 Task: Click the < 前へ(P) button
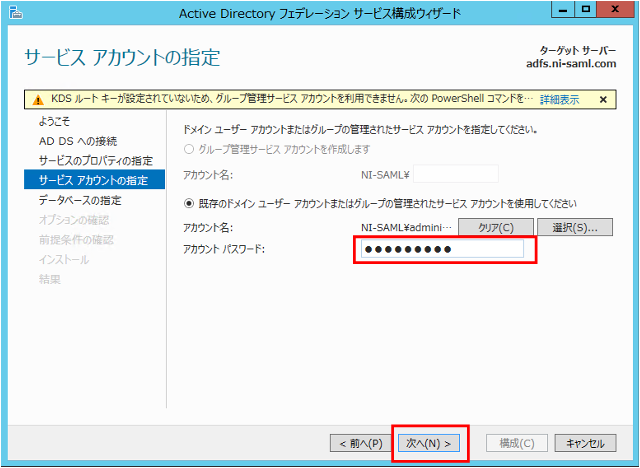coord(361,443)
